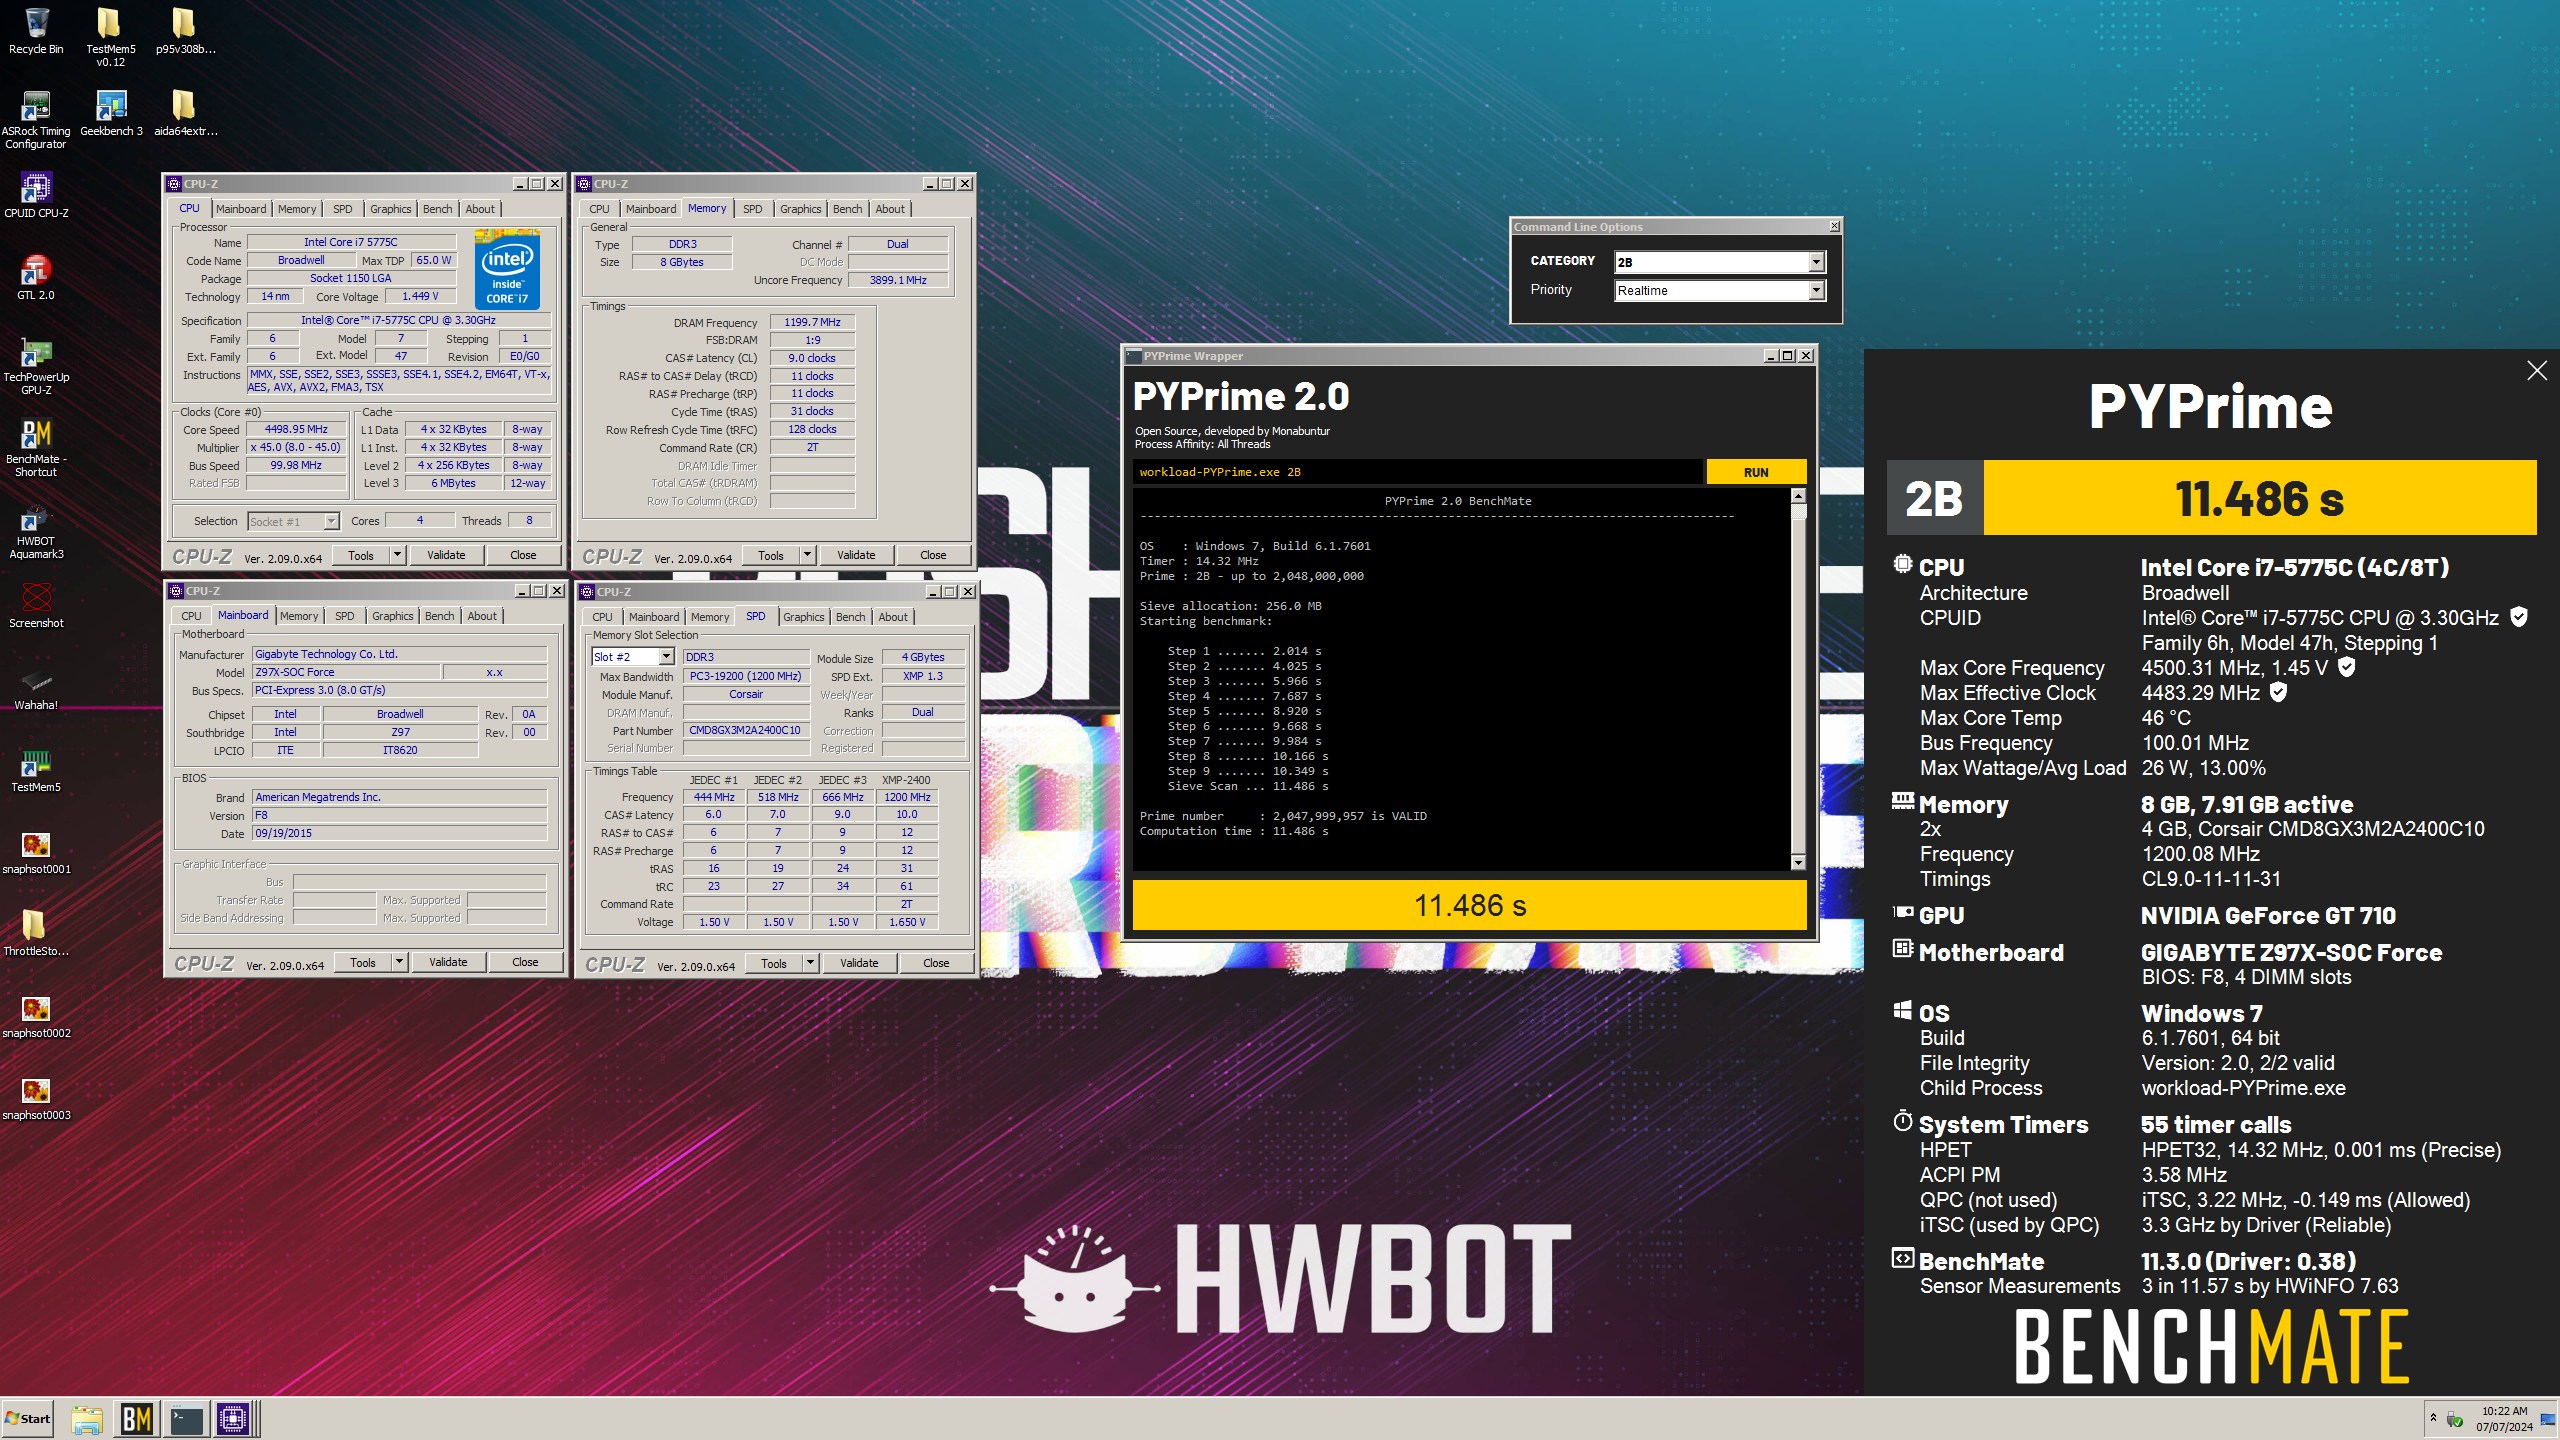Open the TestMem5 v0.12 folder icon
The width and height of the screenshot is (2560, 1440).
(110, 38)
